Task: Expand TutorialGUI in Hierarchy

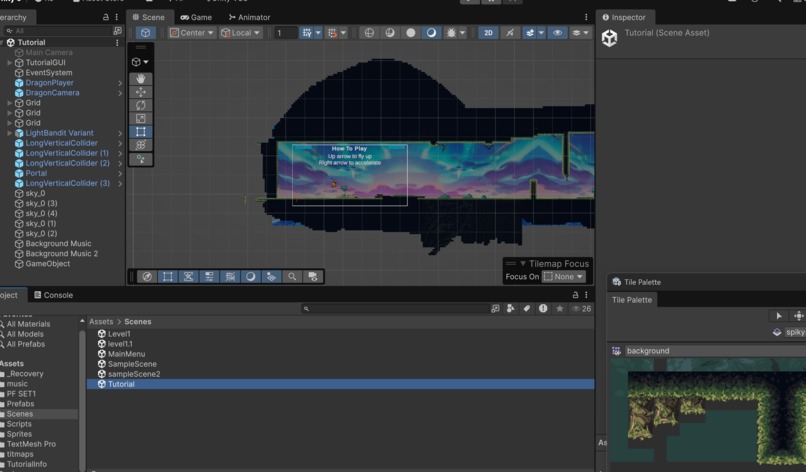Action: pyautogui.click(x=9, y=63)
